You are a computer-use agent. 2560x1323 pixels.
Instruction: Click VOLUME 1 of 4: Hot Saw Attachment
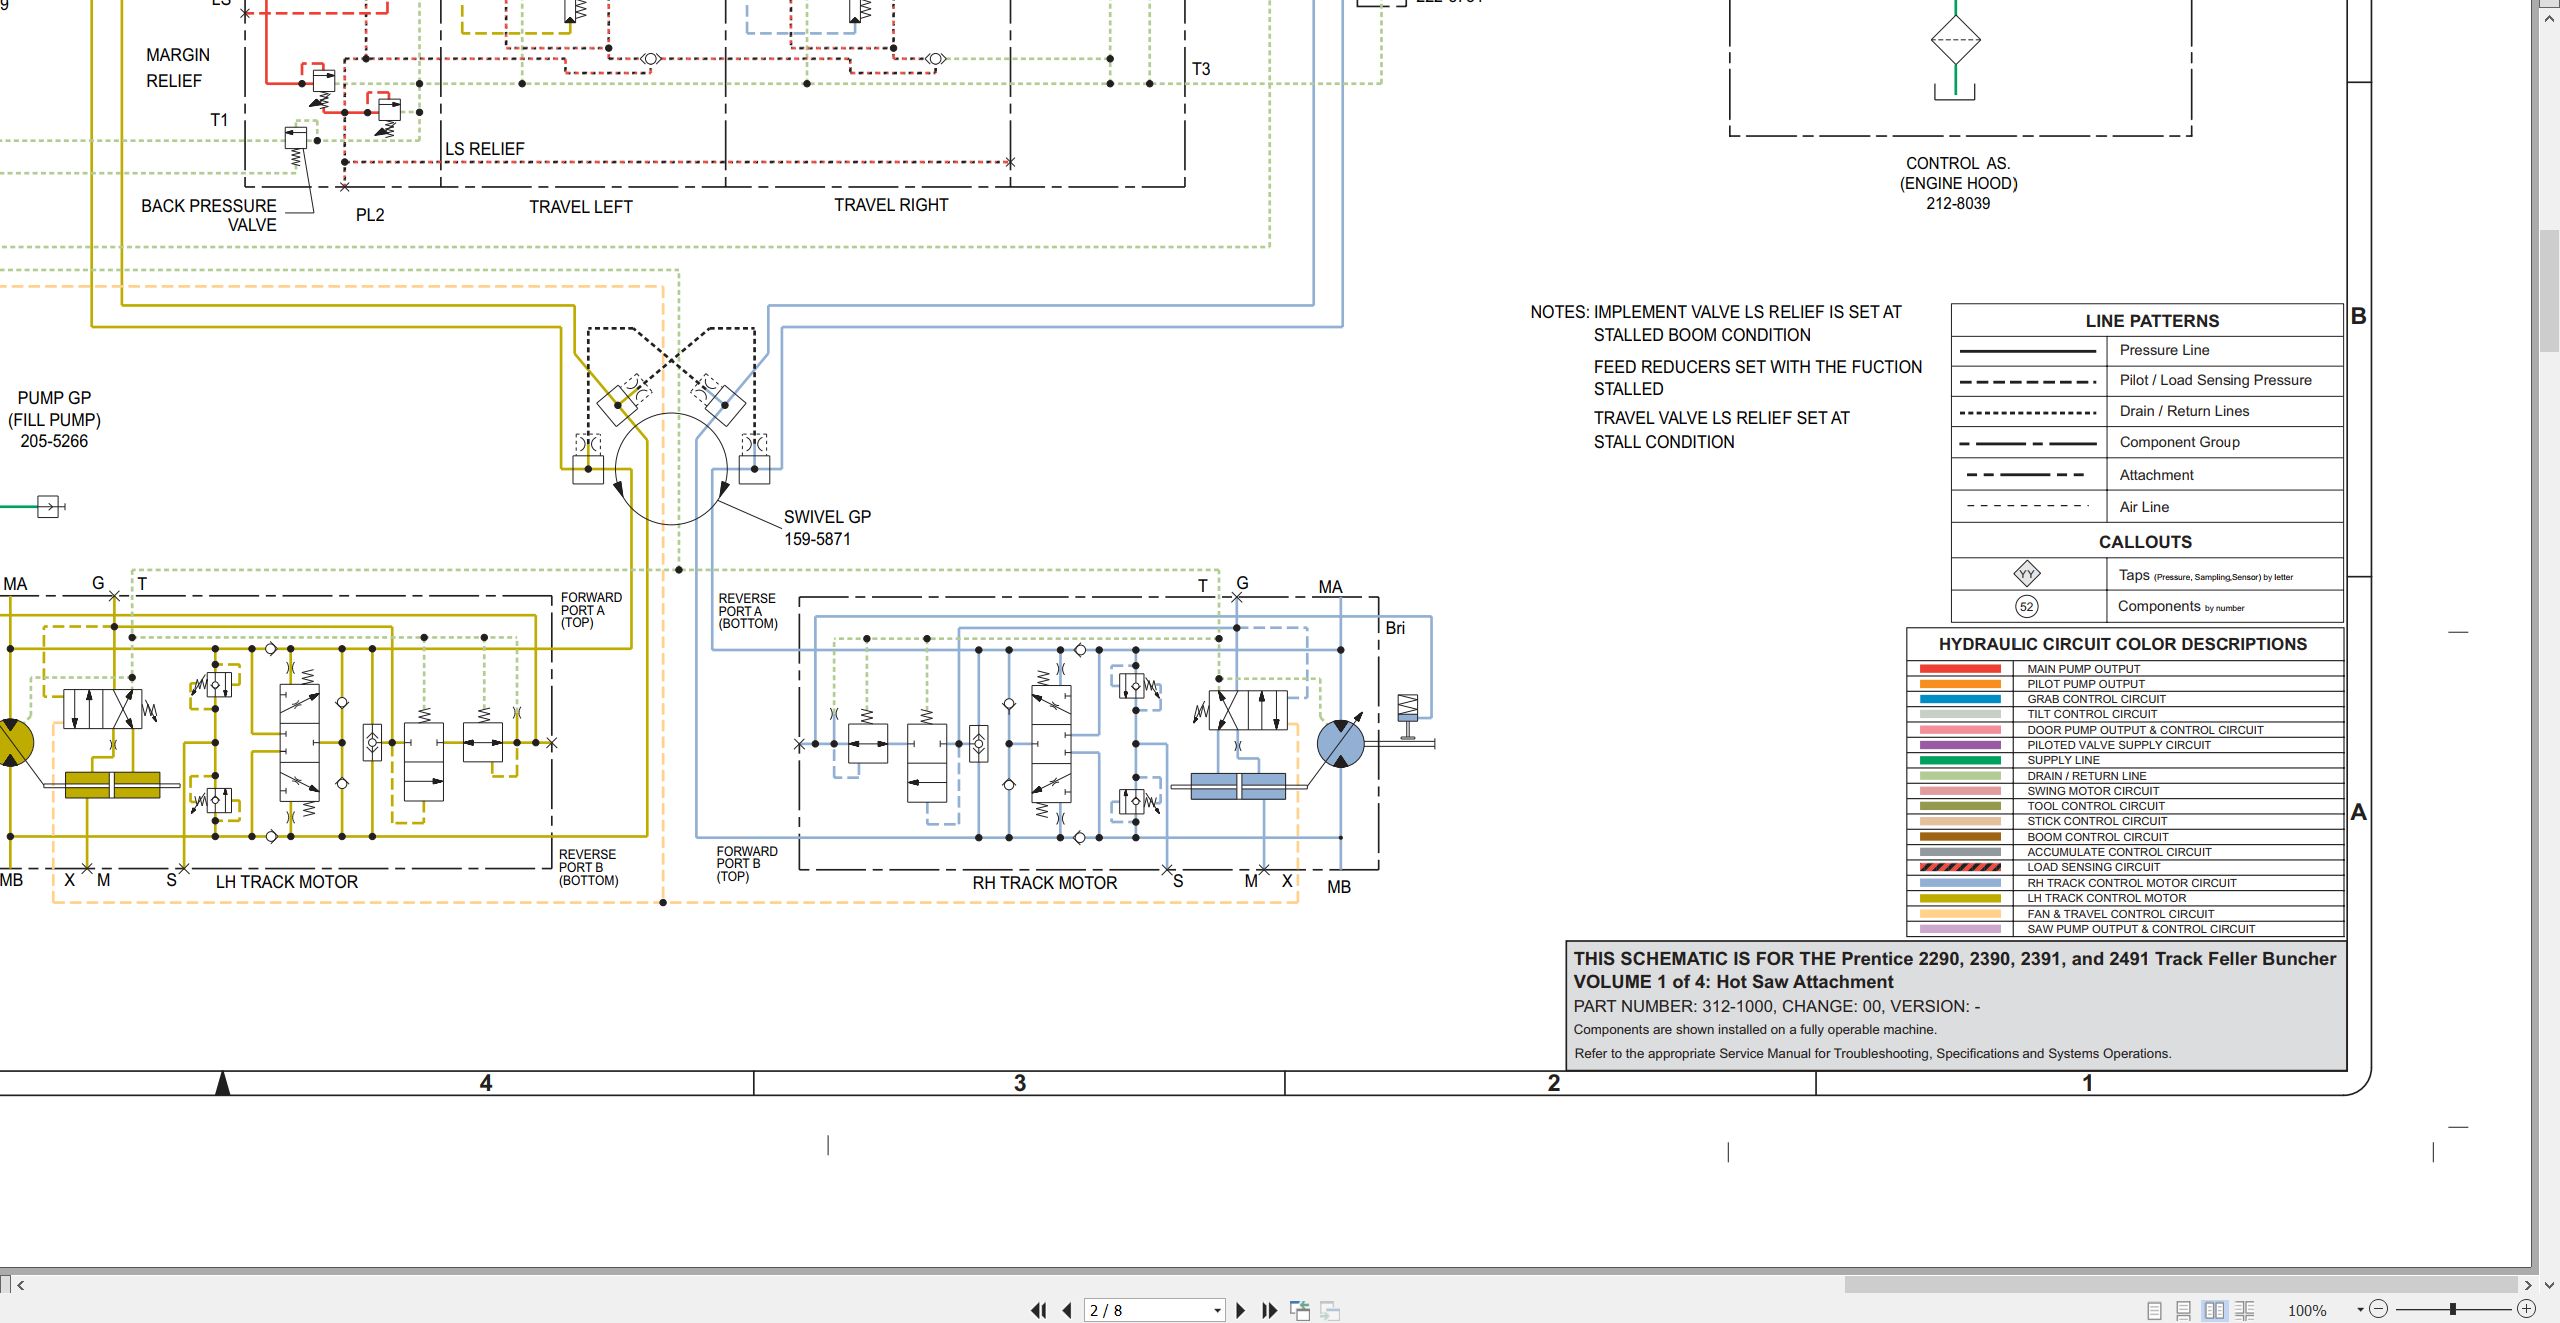coord(1733,982)
